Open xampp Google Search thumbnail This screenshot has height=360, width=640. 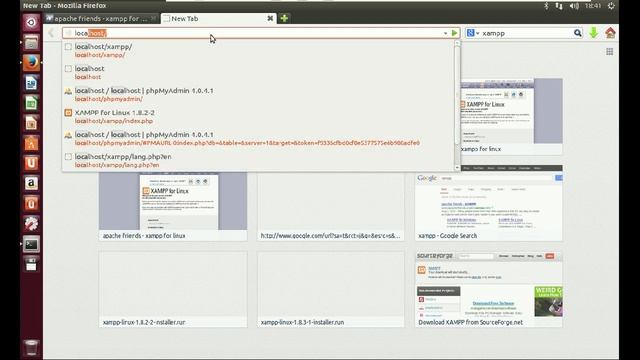[489, 203]
